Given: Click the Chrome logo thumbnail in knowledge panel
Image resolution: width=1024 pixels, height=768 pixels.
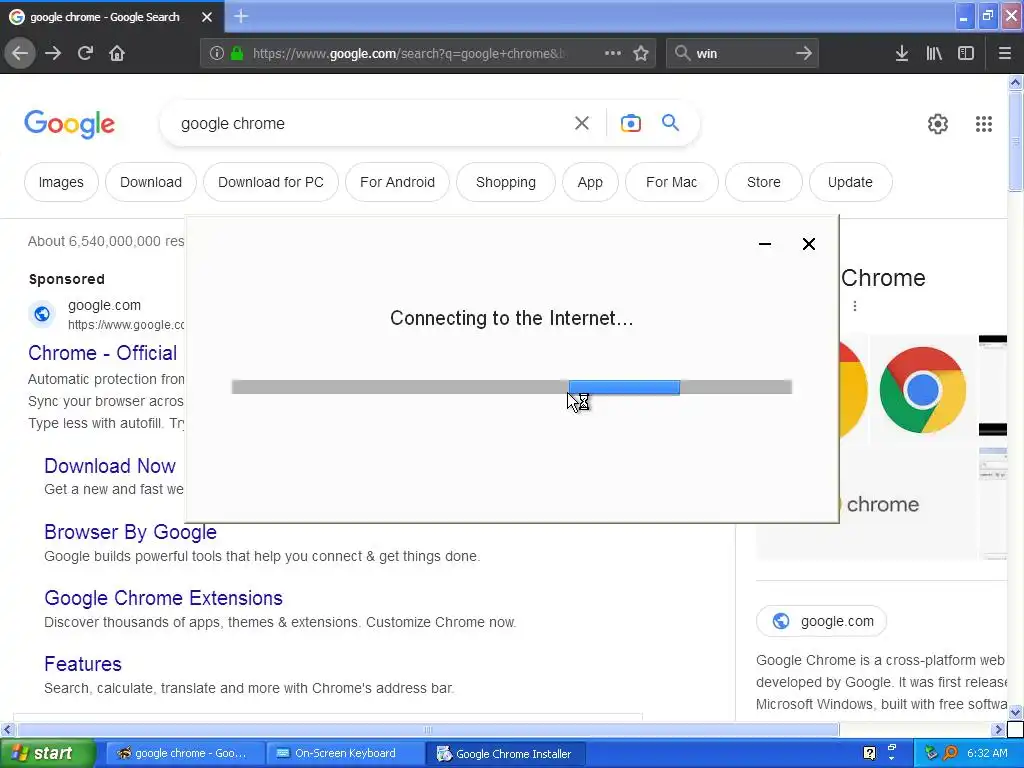Looking at the screenshot, I should tap(923, 390).
